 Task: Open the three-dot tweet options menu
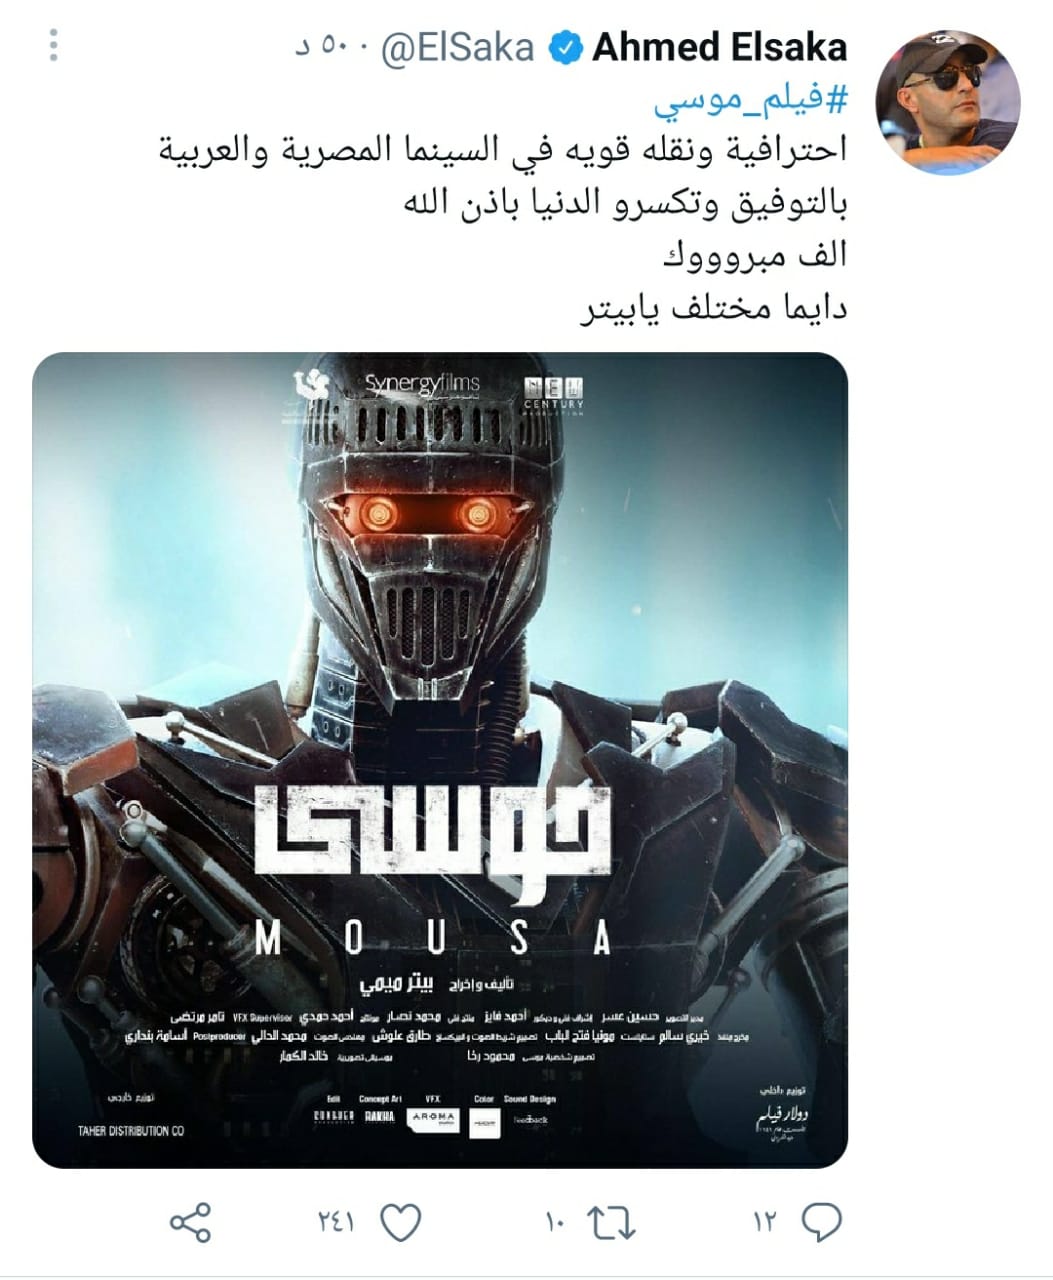54,46
